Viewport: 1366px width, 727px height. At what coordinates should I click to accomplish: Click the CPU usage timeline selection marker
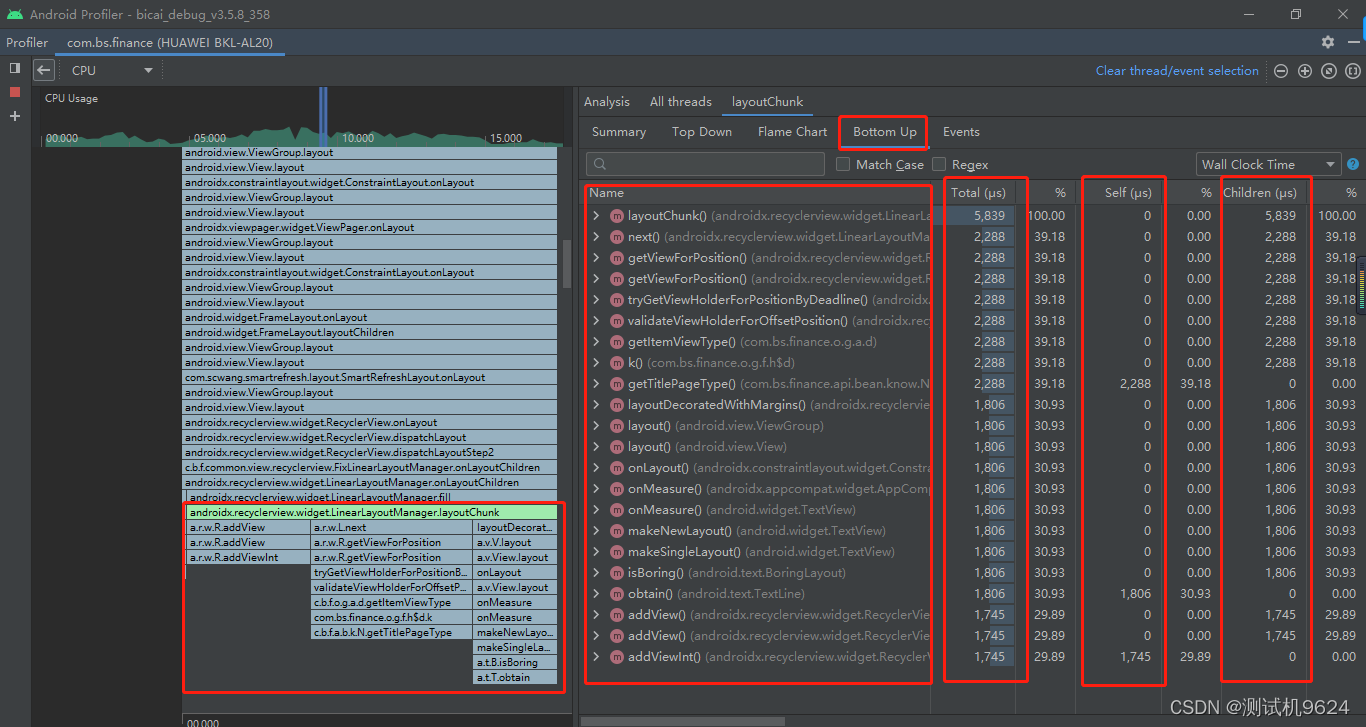pos(322,116)
